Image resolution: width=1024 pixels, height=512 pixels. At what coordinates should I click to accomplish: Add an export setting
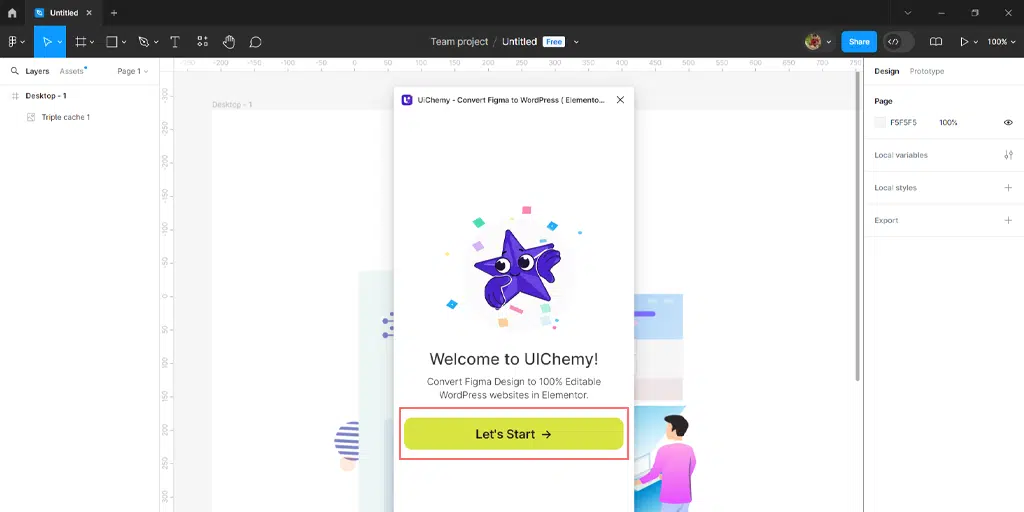pyautogui.click(x=1008, y=220)
